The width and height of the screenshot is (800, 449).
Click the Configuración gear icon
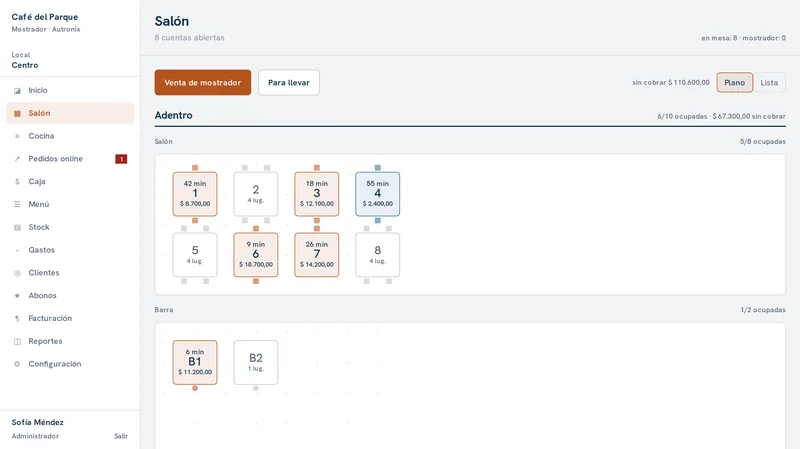[x=17, y=364]
